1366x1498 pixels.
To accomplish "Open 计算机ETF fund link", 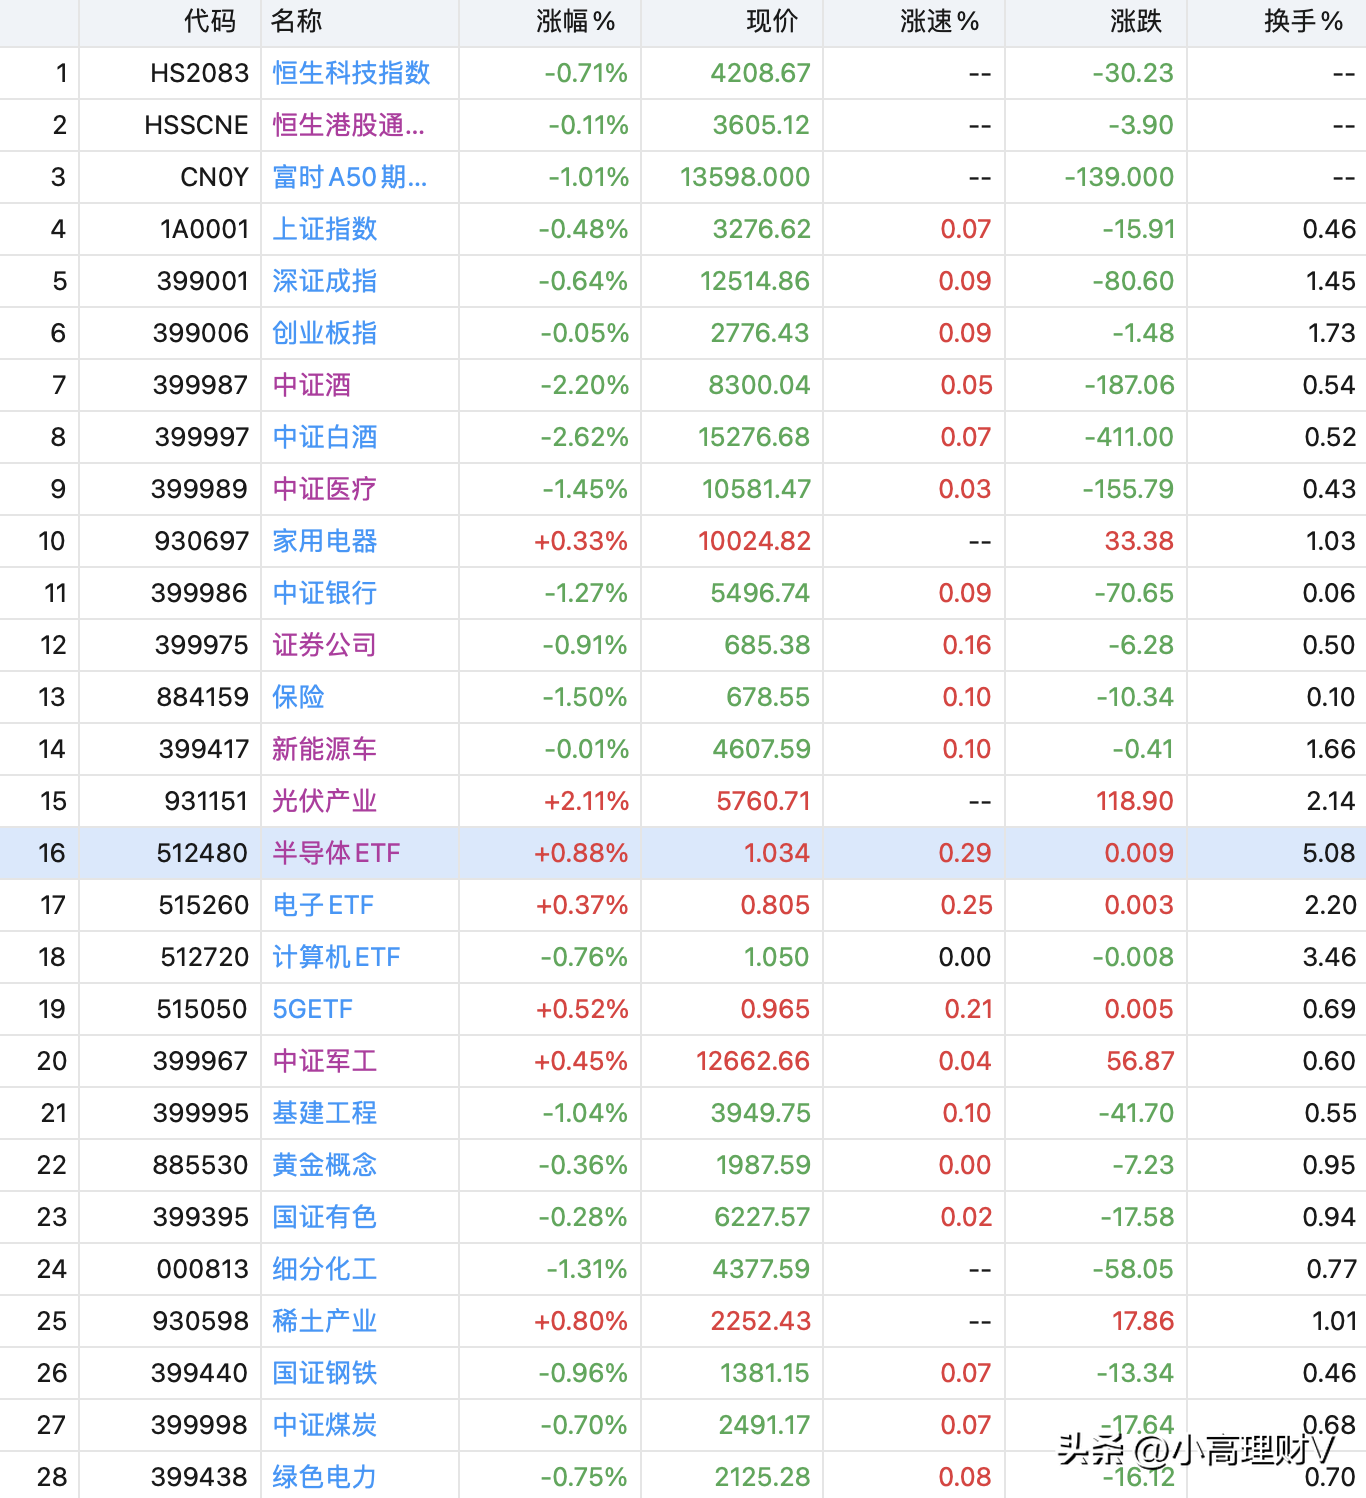I will coord(336,957).
